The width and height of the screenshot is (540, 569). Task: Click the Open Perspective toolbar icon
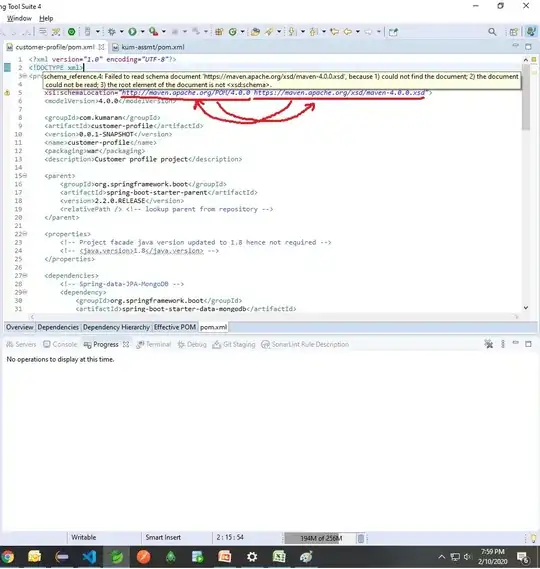514,32
